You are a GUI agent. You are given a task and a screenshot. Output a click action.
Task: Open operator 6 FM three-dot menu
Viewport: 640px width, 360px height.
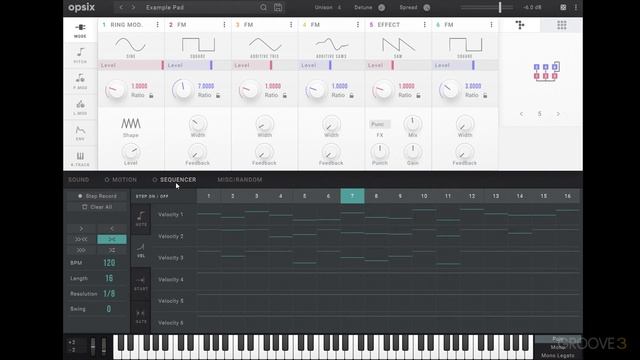coord(491,25)
